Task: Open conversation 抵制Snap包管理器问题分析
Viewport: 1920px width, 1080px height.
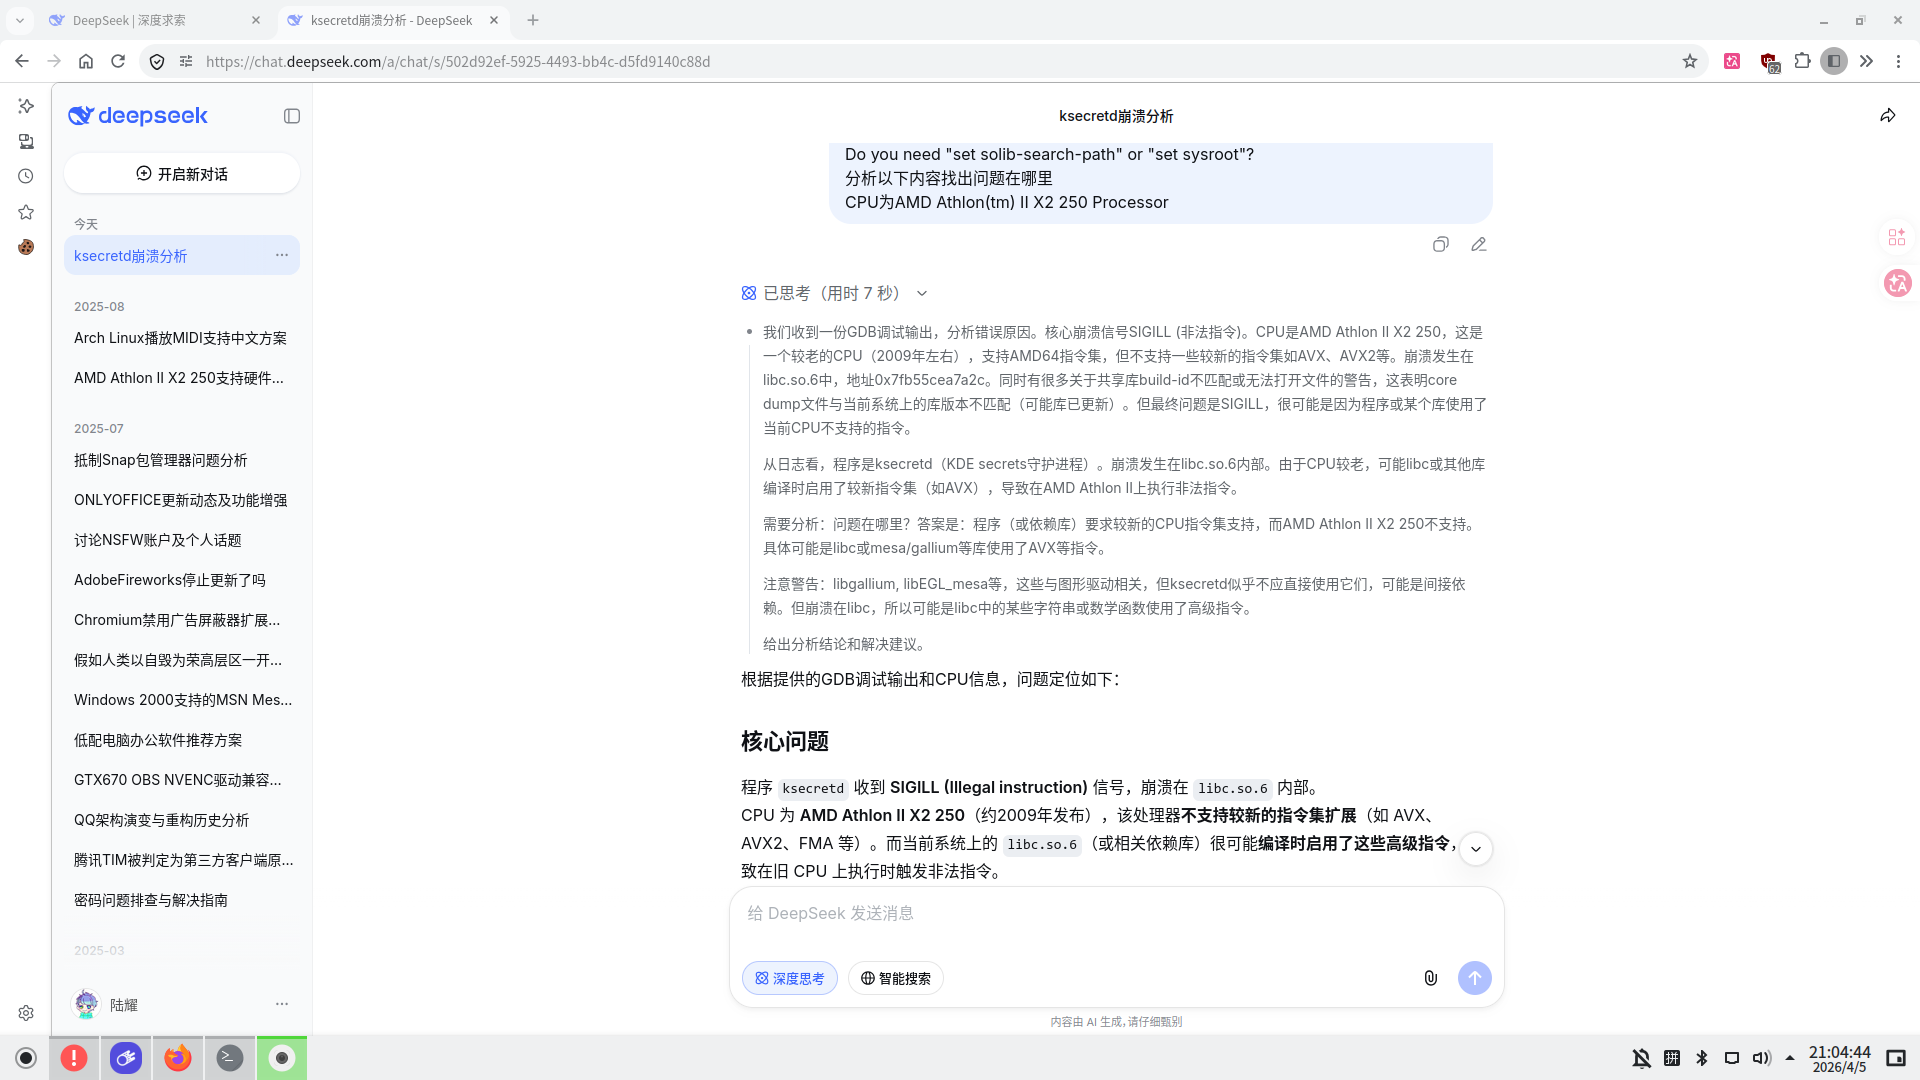Action: pyautogui.click(x=160, y=460)
